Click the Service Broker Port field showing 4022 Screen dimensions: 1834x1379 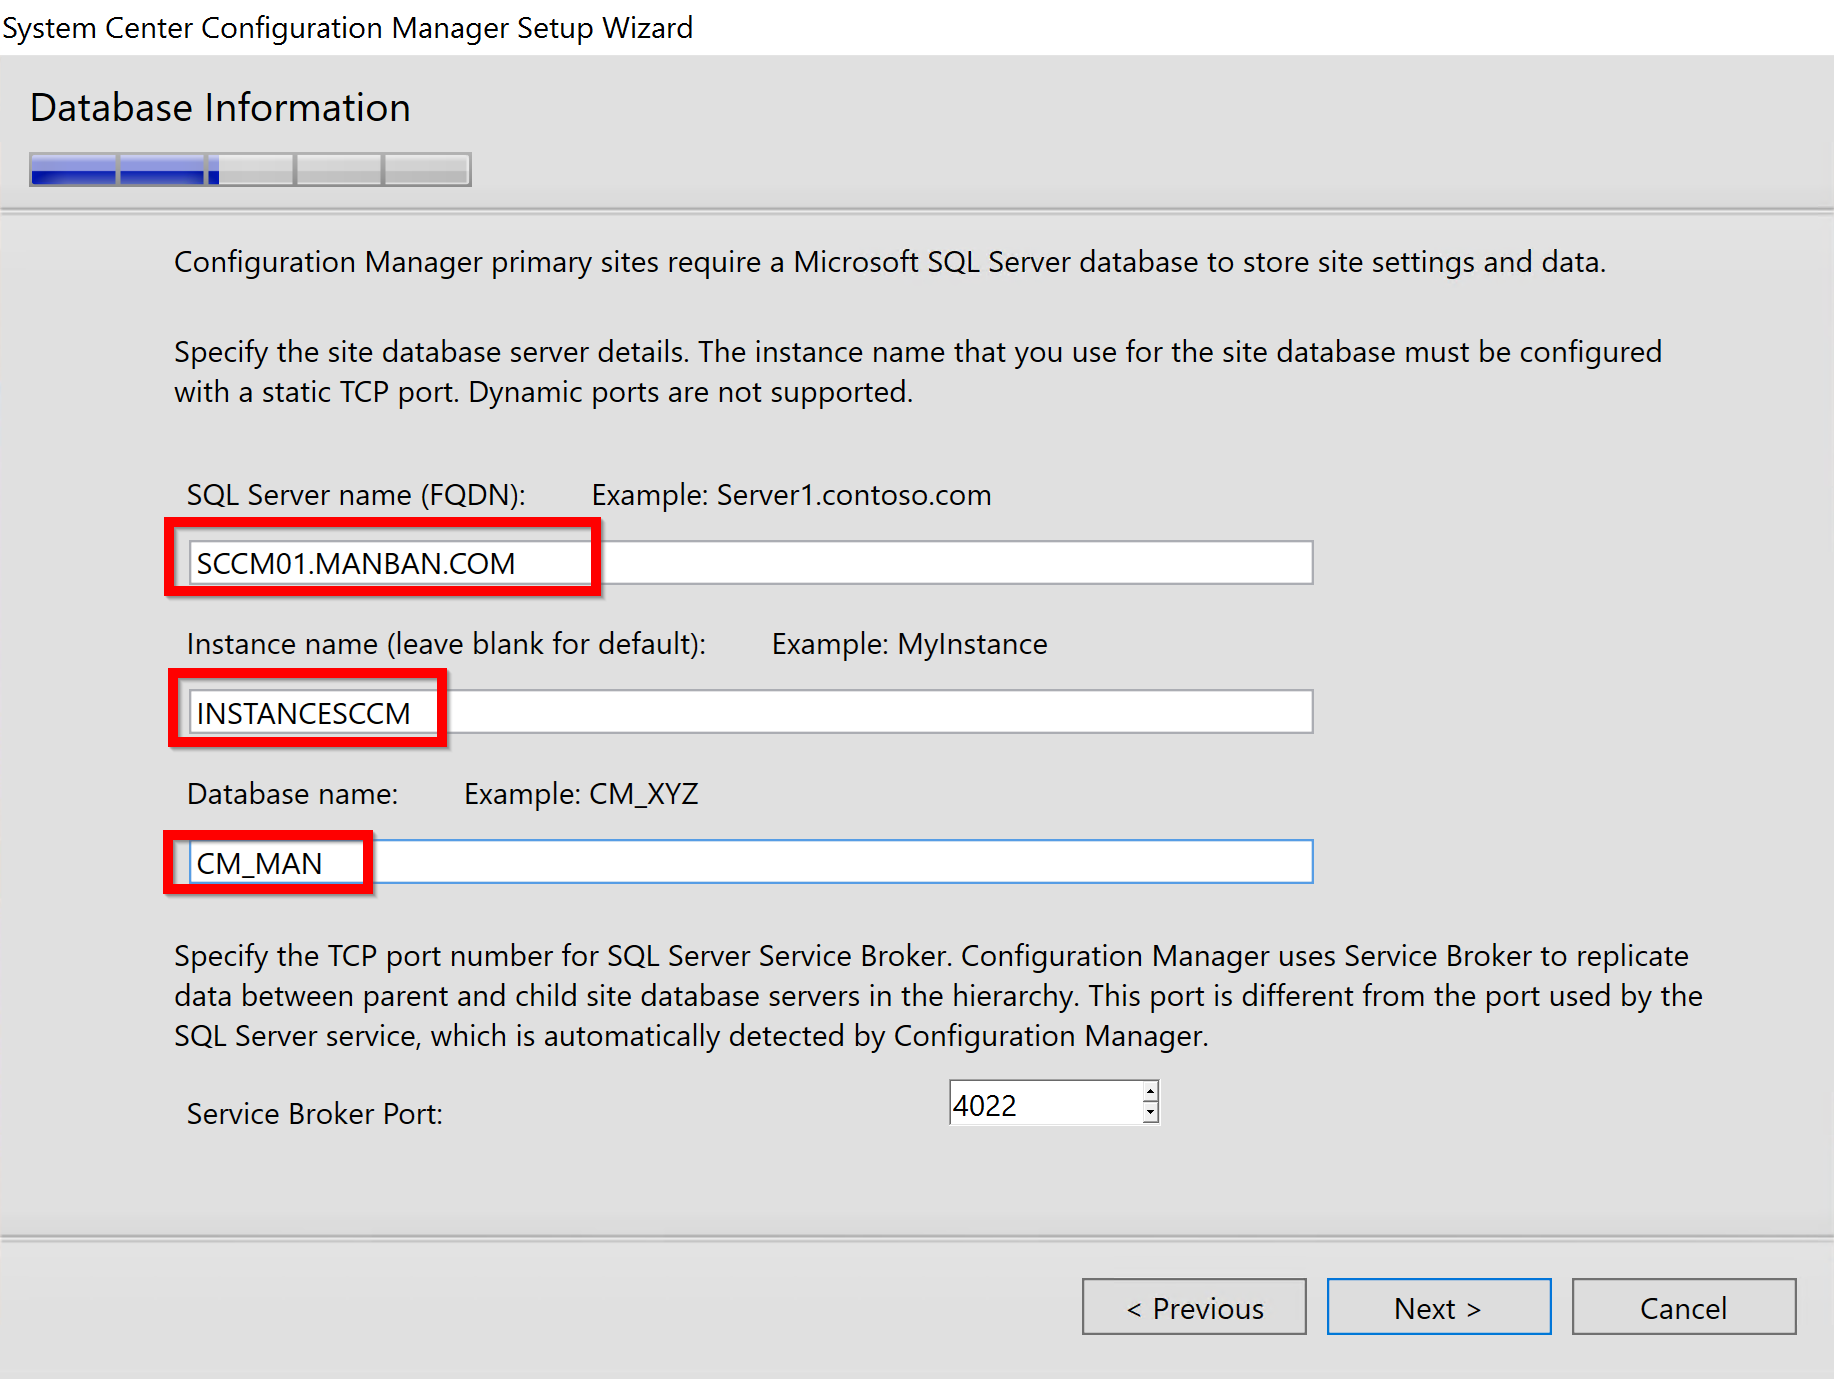[x=1040, y=1103]
